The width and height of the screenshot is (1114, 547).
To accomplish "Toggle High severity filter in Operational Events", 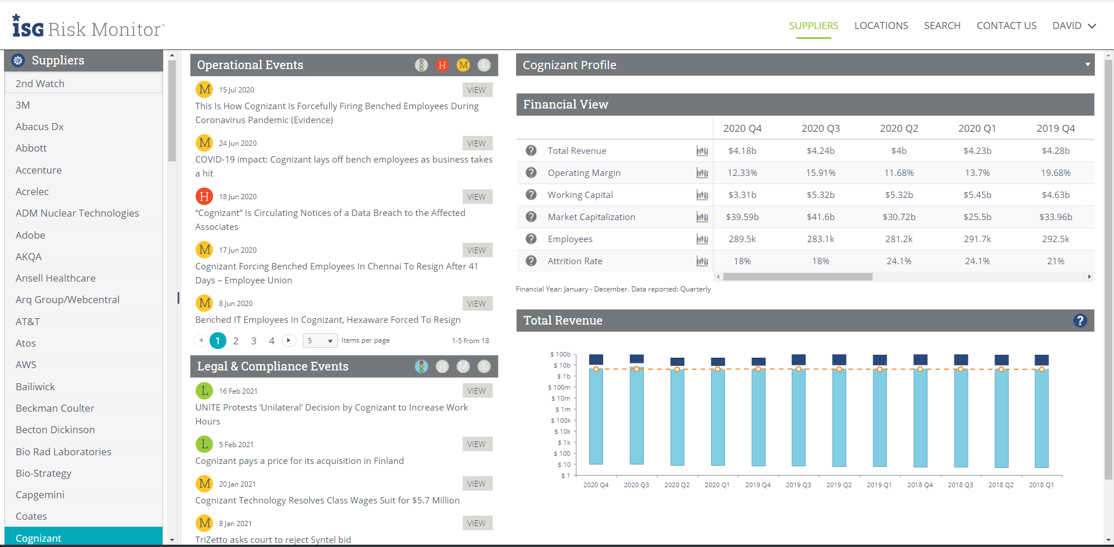I will [x=442, y=65].
